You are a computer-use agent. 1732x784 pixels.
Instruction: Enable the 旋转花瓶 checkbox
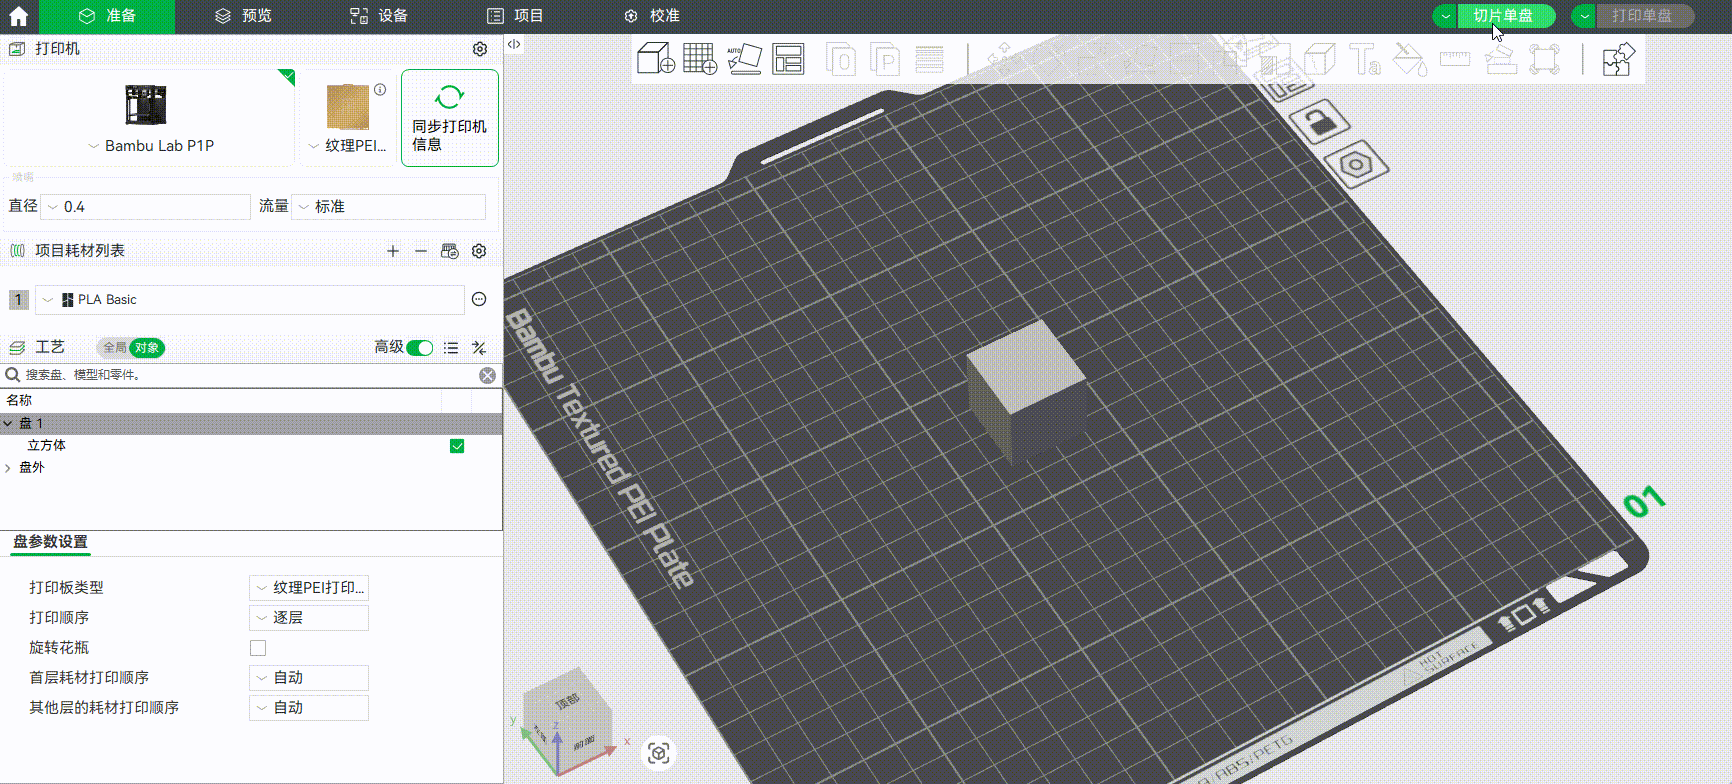click(x=258, y=648)
